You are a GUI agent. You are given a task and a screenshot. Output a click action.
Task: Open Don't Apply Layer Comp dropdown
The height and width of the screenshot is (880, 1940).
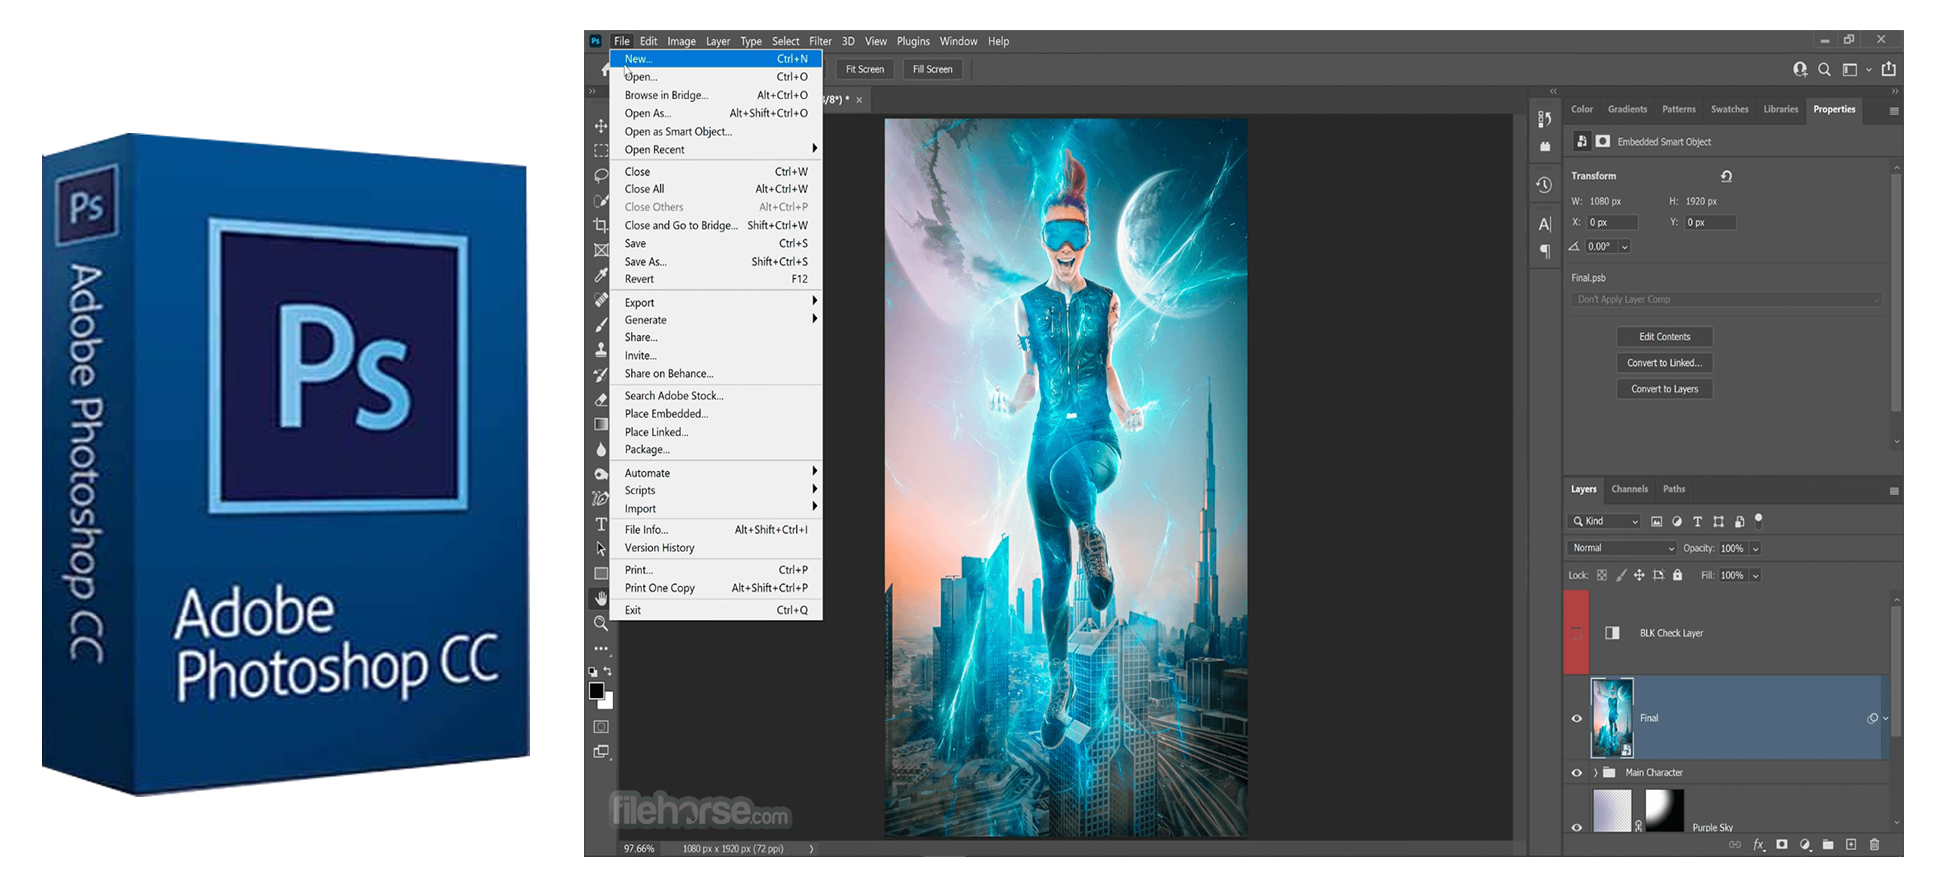1726,300
